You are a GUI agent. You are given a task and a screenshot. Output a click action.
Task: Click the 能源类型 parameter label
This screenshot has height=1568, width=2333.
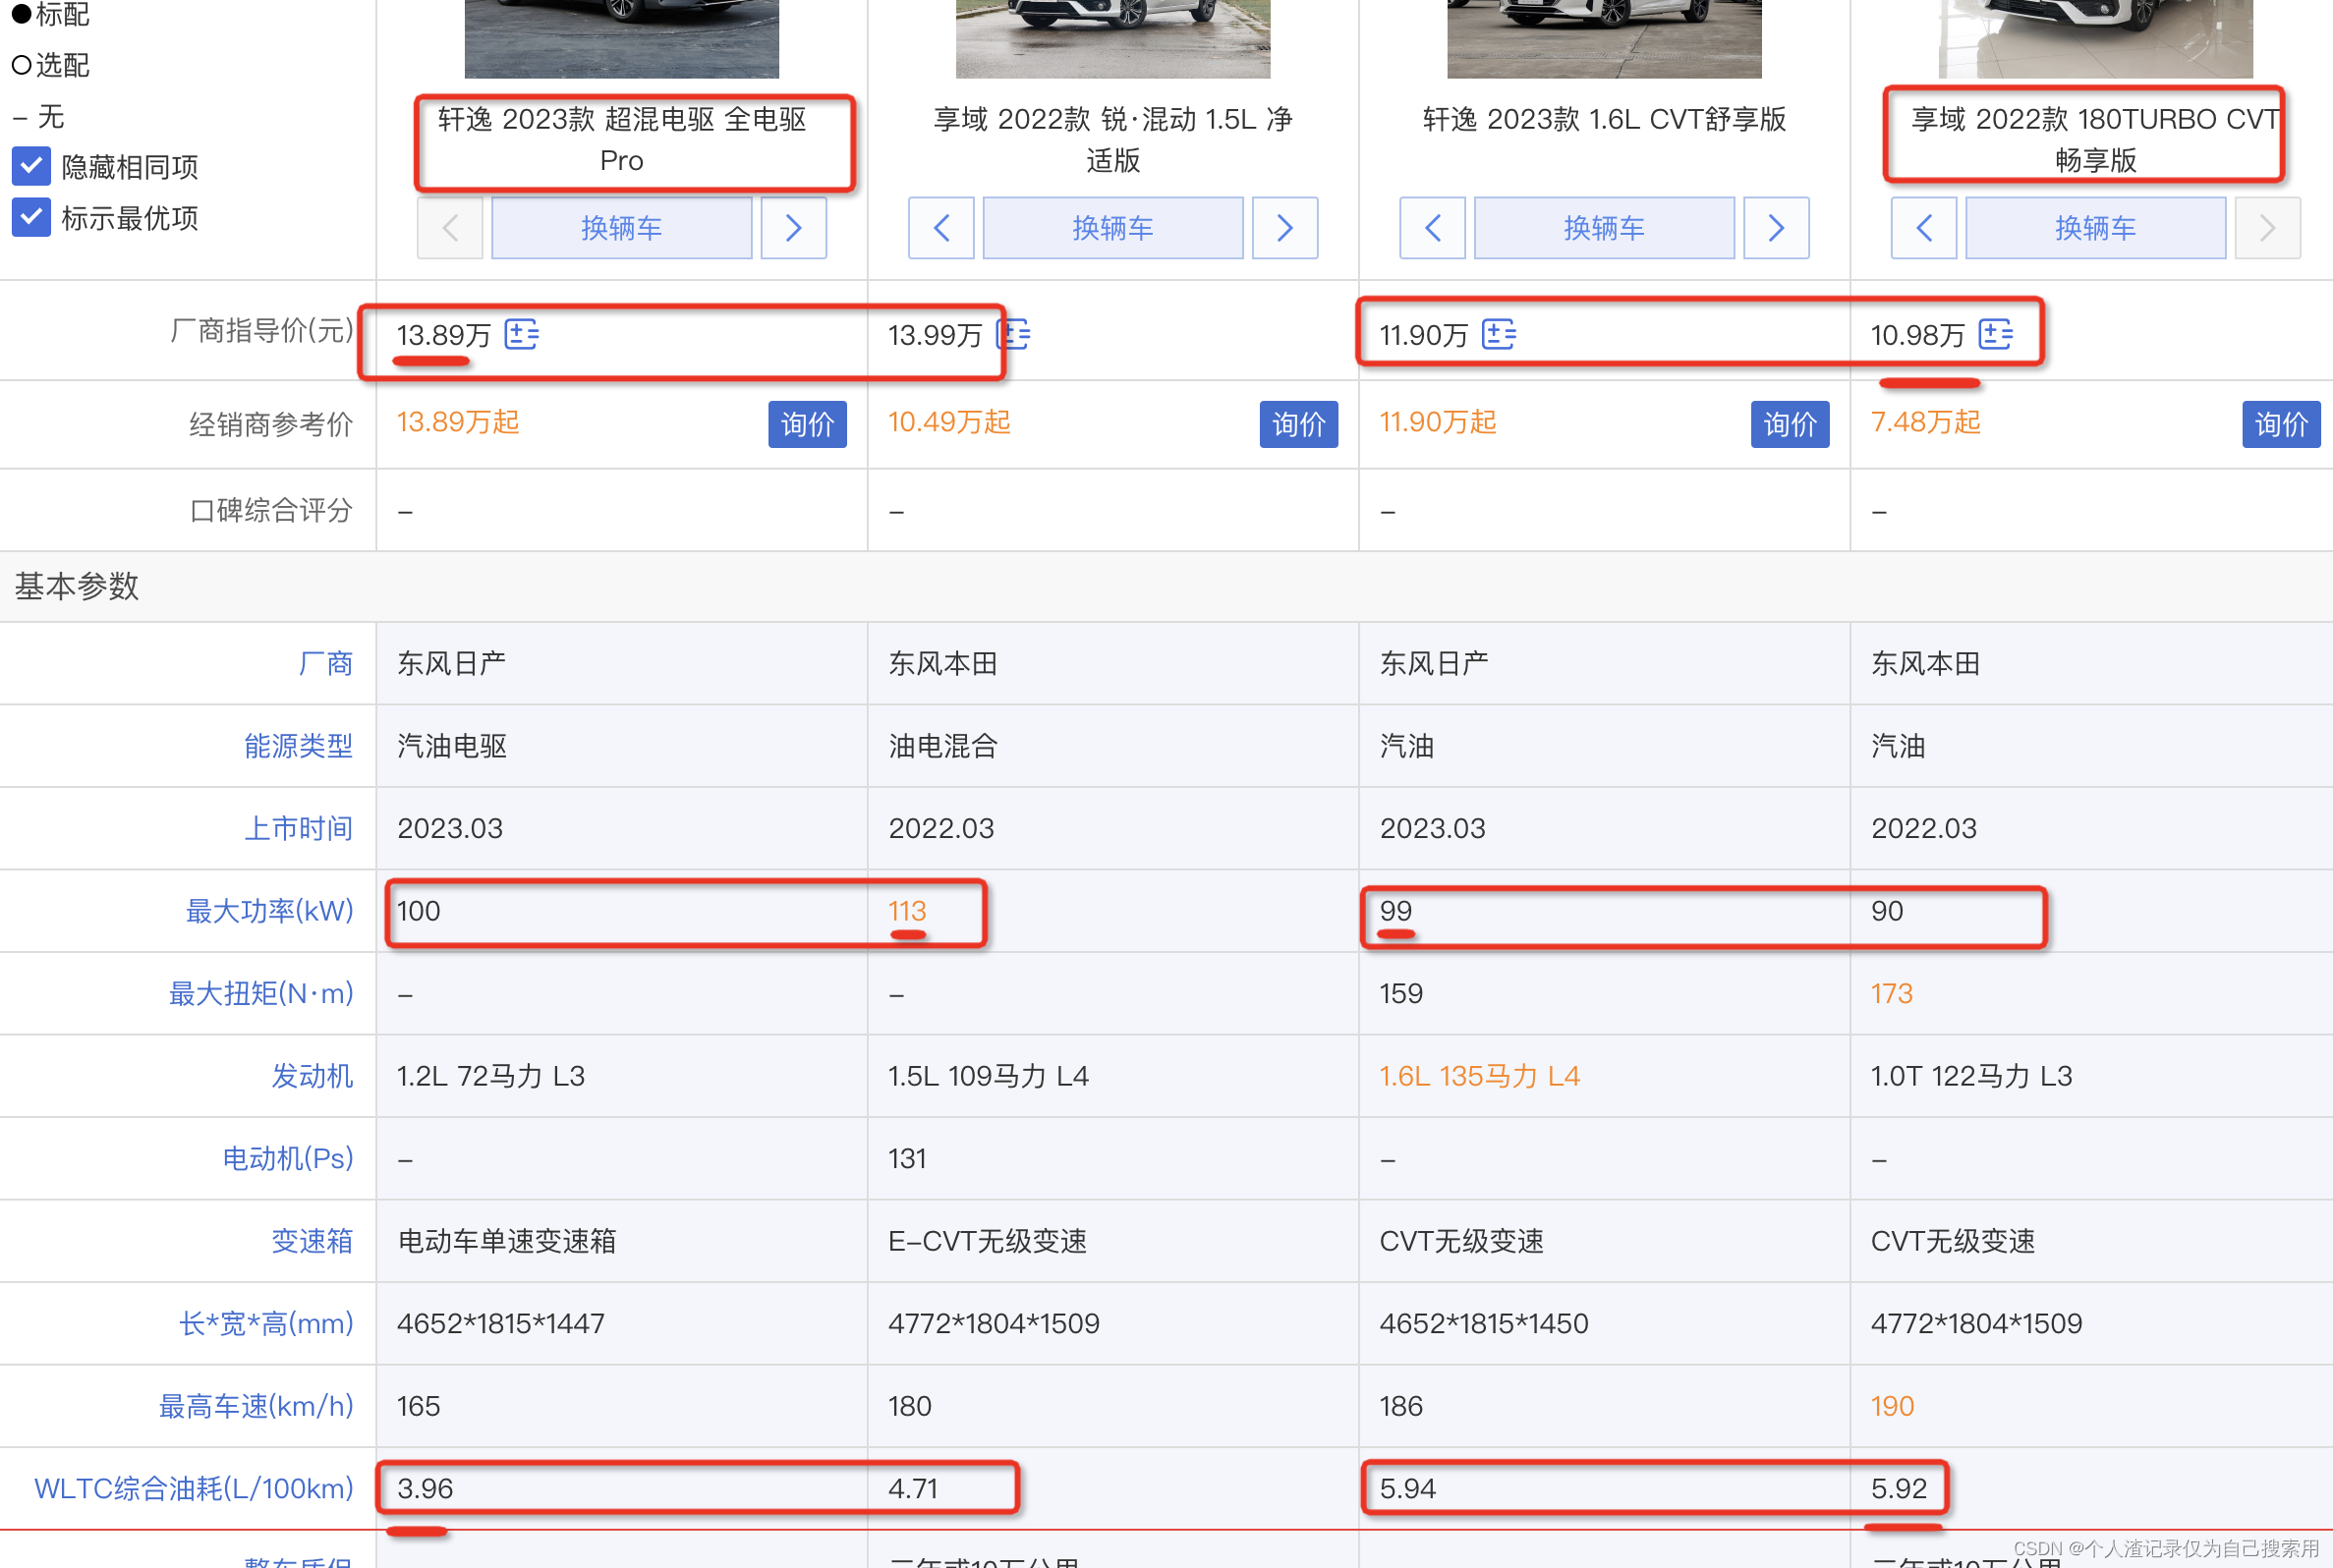click(298, 746)
